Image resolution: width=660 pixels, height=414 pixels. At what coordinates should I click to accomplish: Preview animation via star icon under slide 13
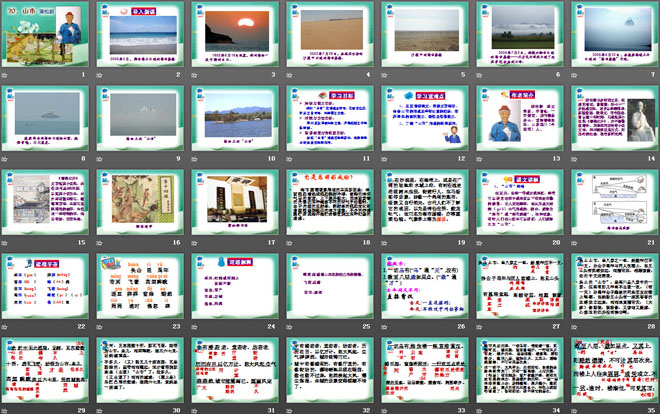click(x=479, y=159)
